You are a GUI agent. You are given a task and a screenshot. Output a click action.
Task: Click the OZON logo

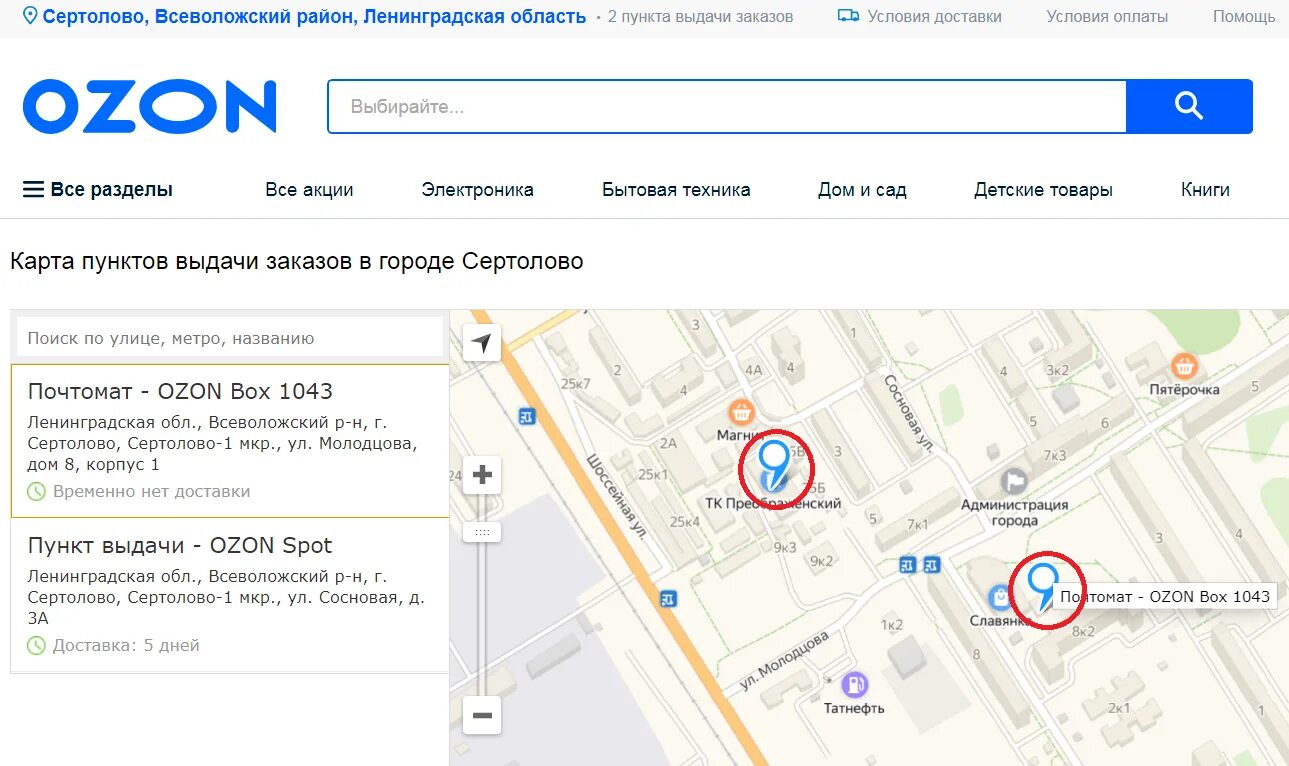pyautogui.click(x=150, y=106)
